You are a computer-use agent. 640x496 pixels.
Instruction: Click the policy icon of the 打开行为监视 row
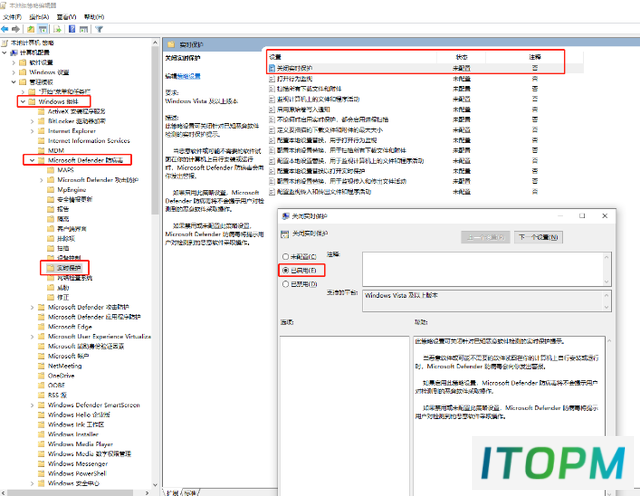(x=272, y=79)
